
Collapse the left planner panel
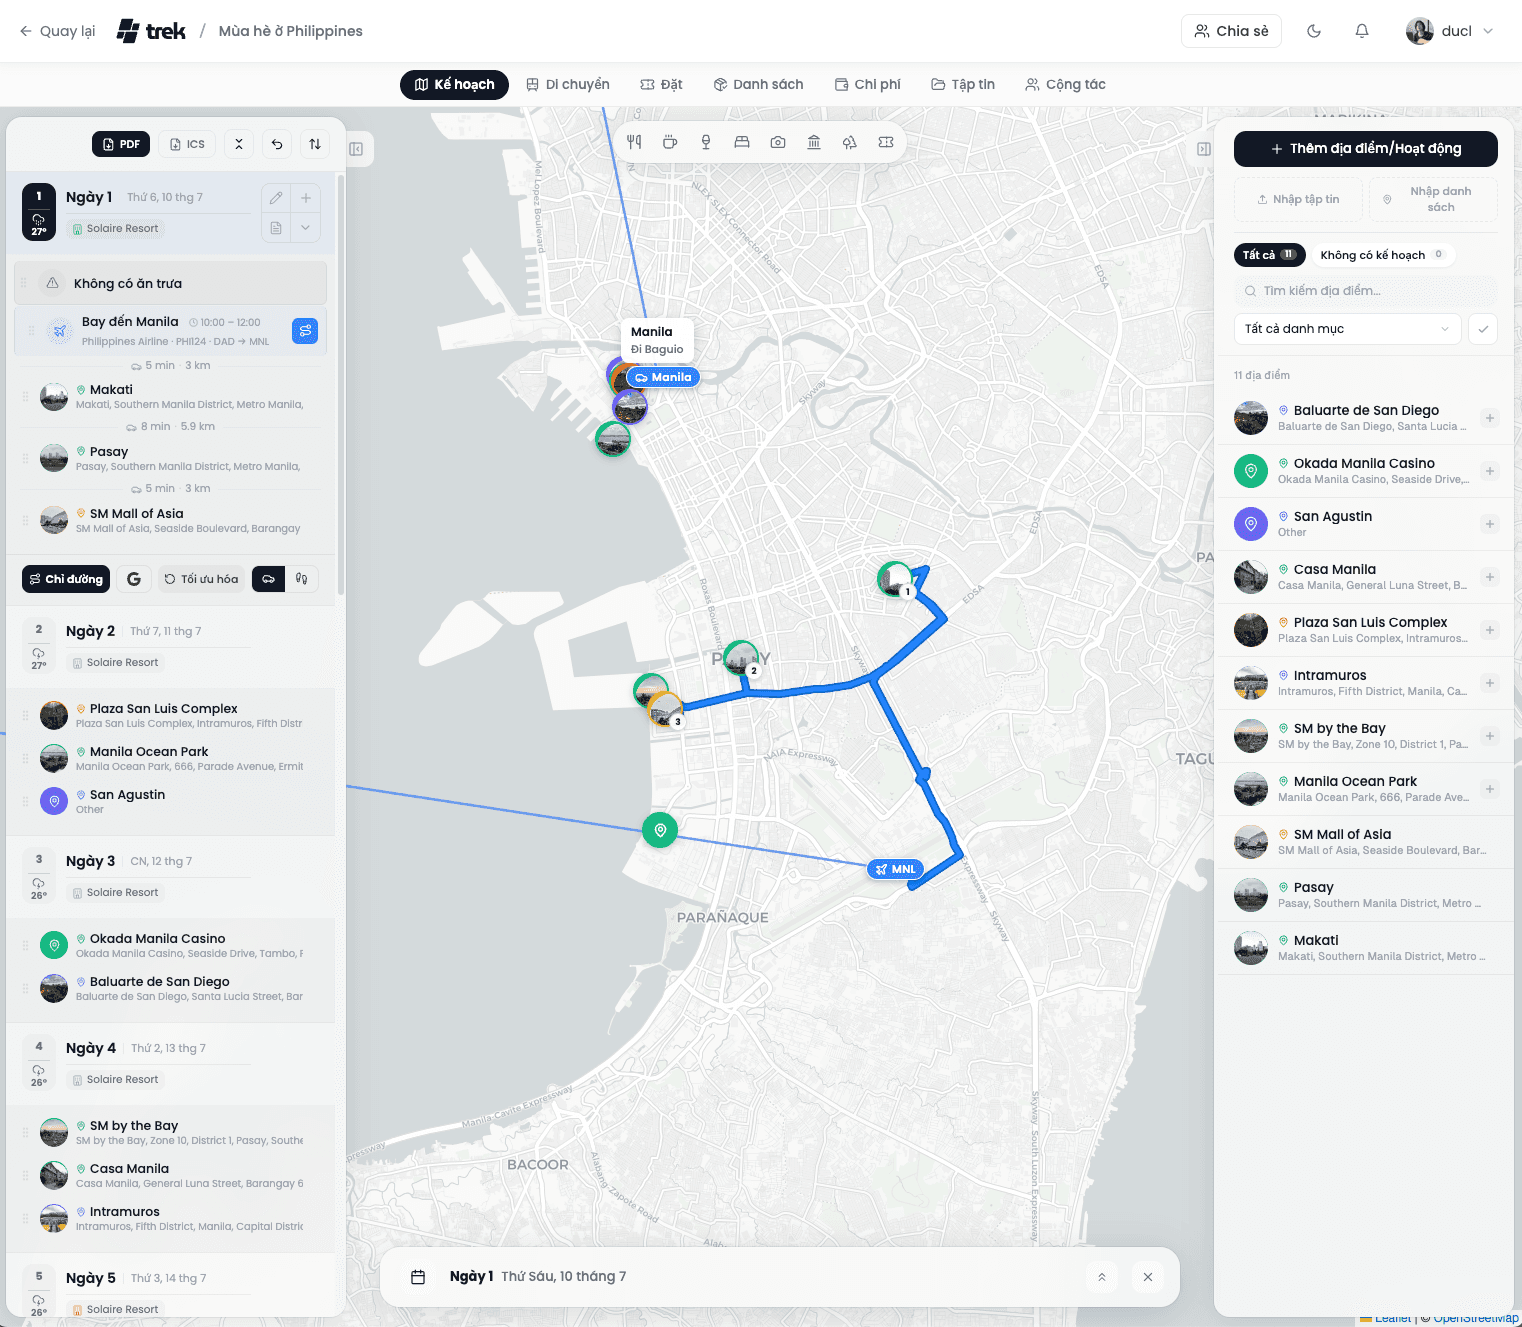[356, 149]
